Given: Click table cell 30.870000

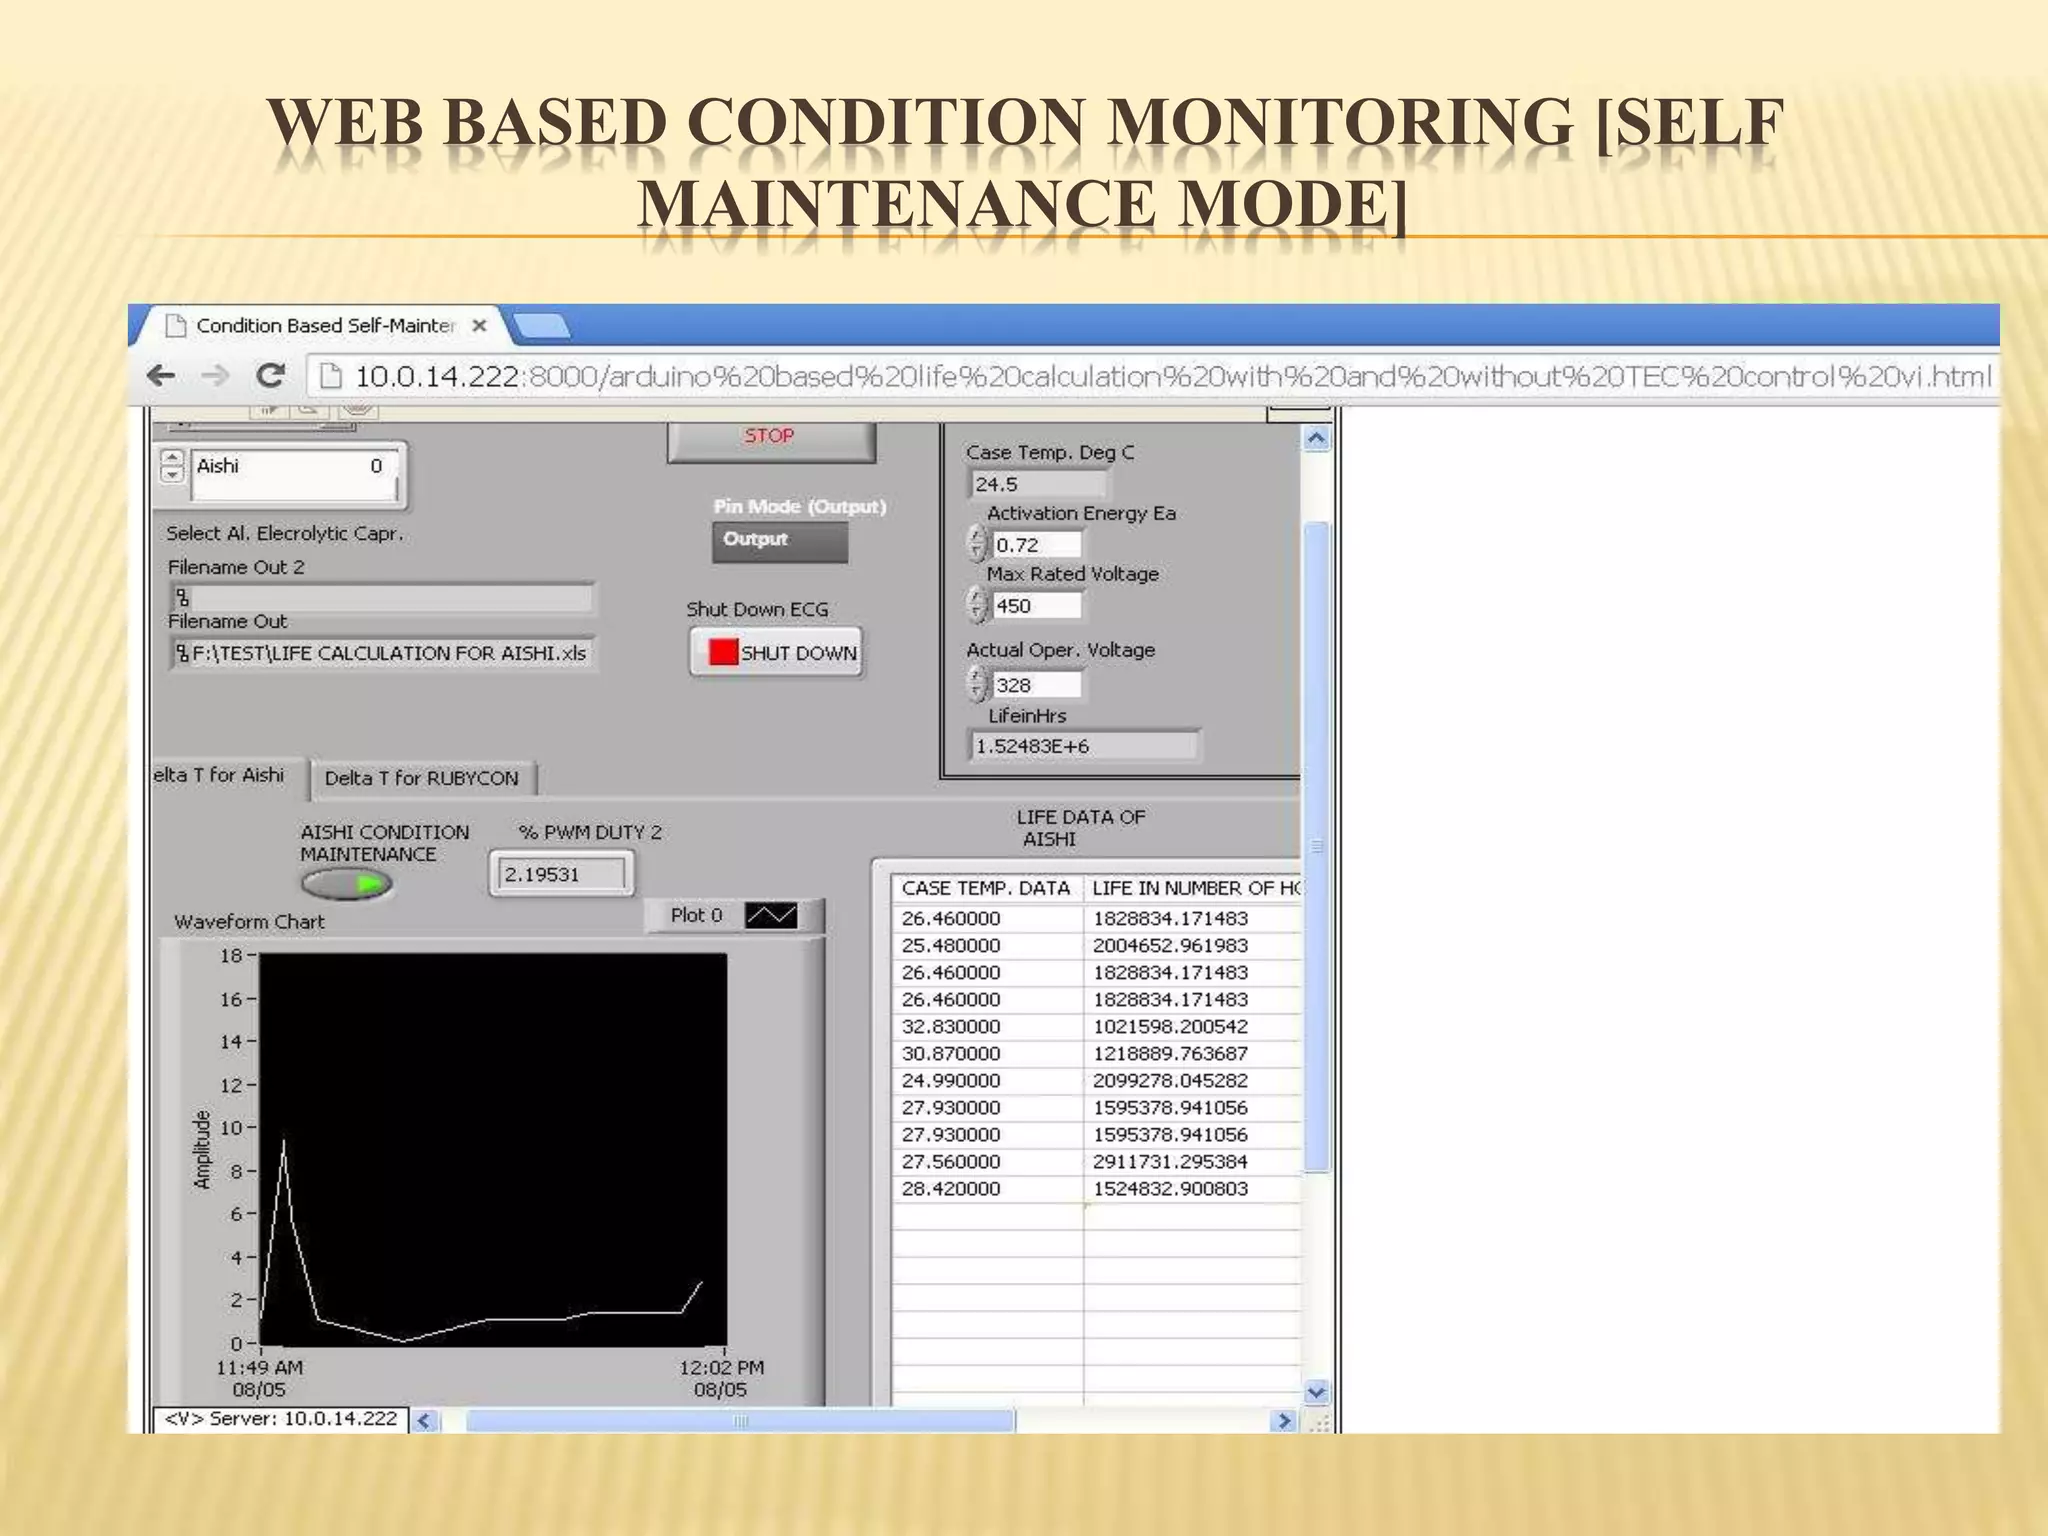Looking at the screenshot, I should tap(987, 1054).
